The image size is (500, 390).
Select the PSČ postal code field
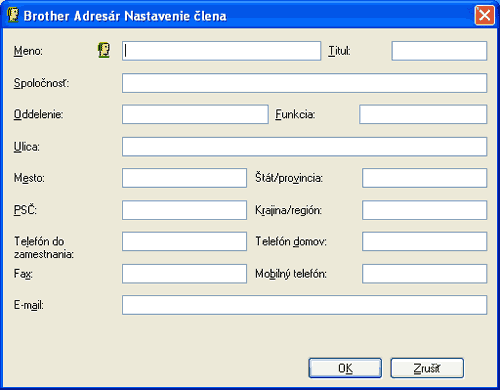tap(184, 210)
